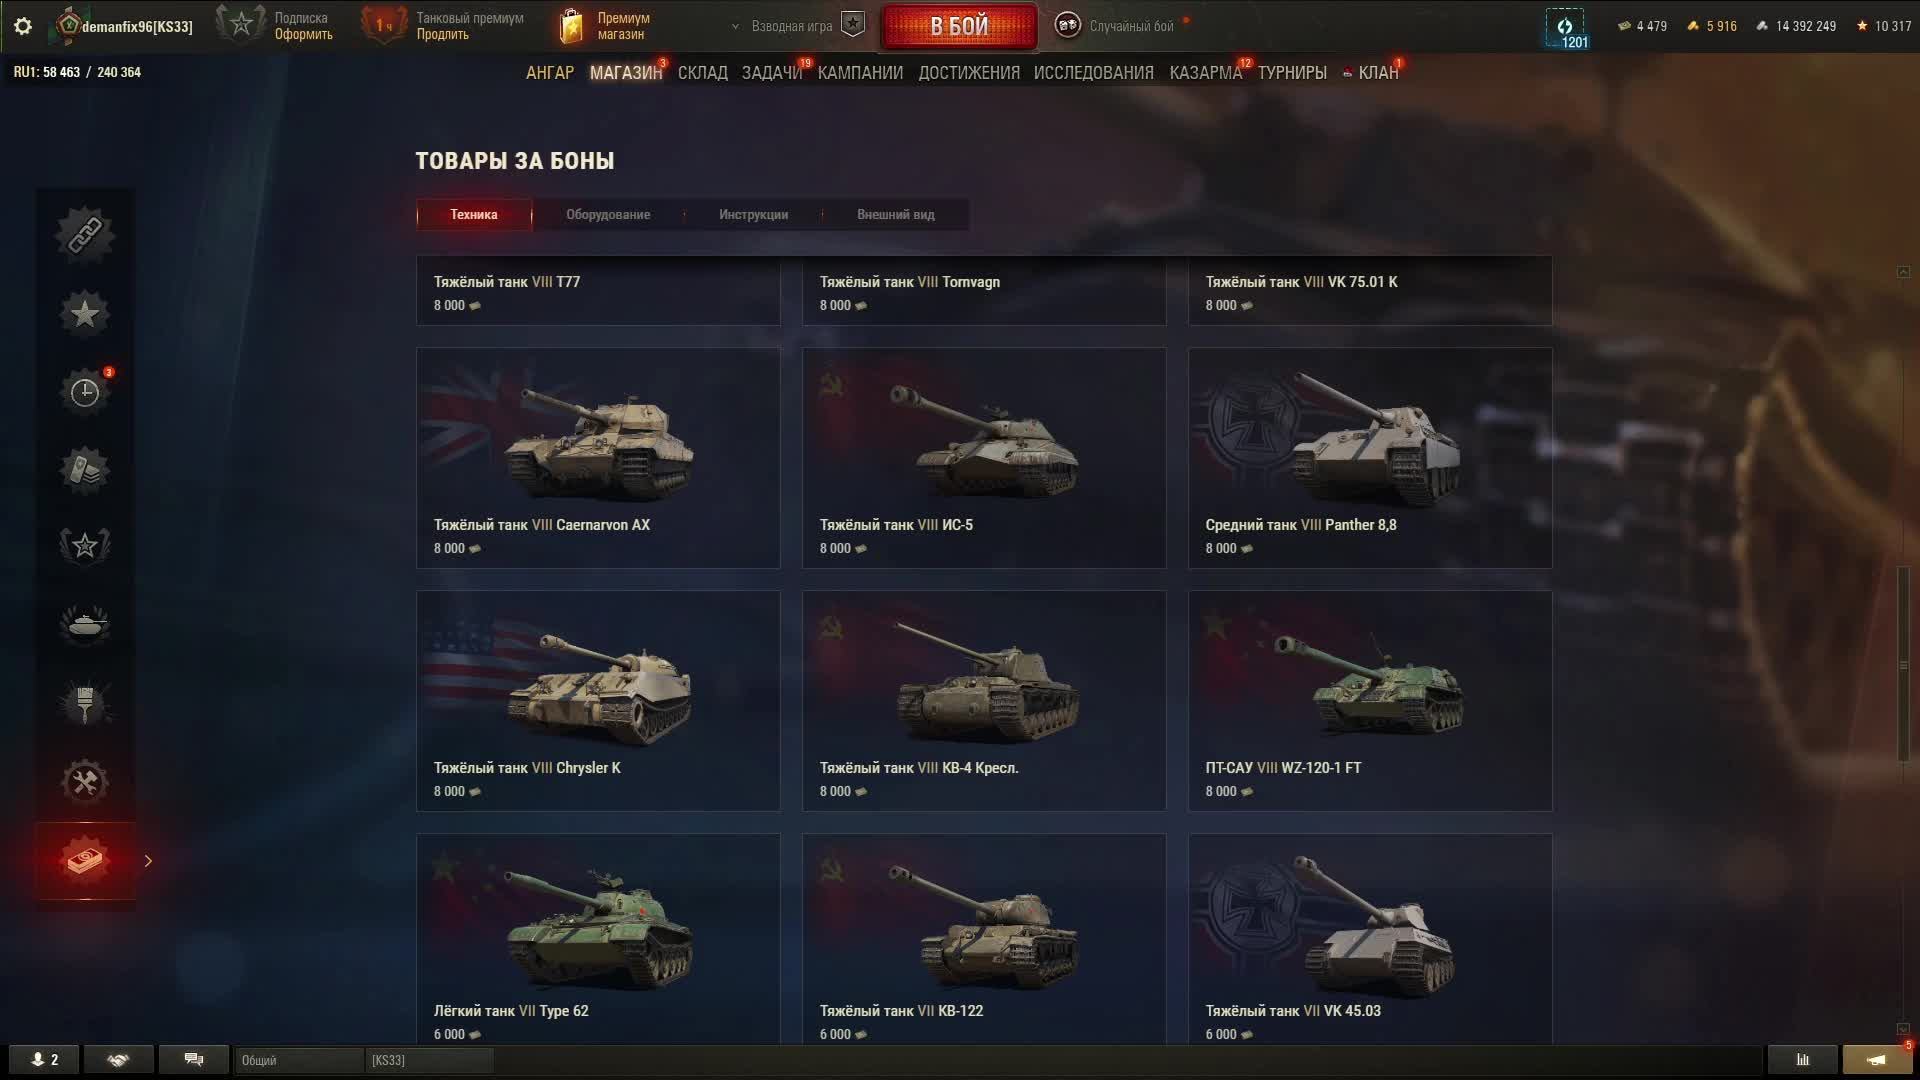Switch to the Оборудование tab
Screen dimensions: 1920x1080
[x=608, y=215]
